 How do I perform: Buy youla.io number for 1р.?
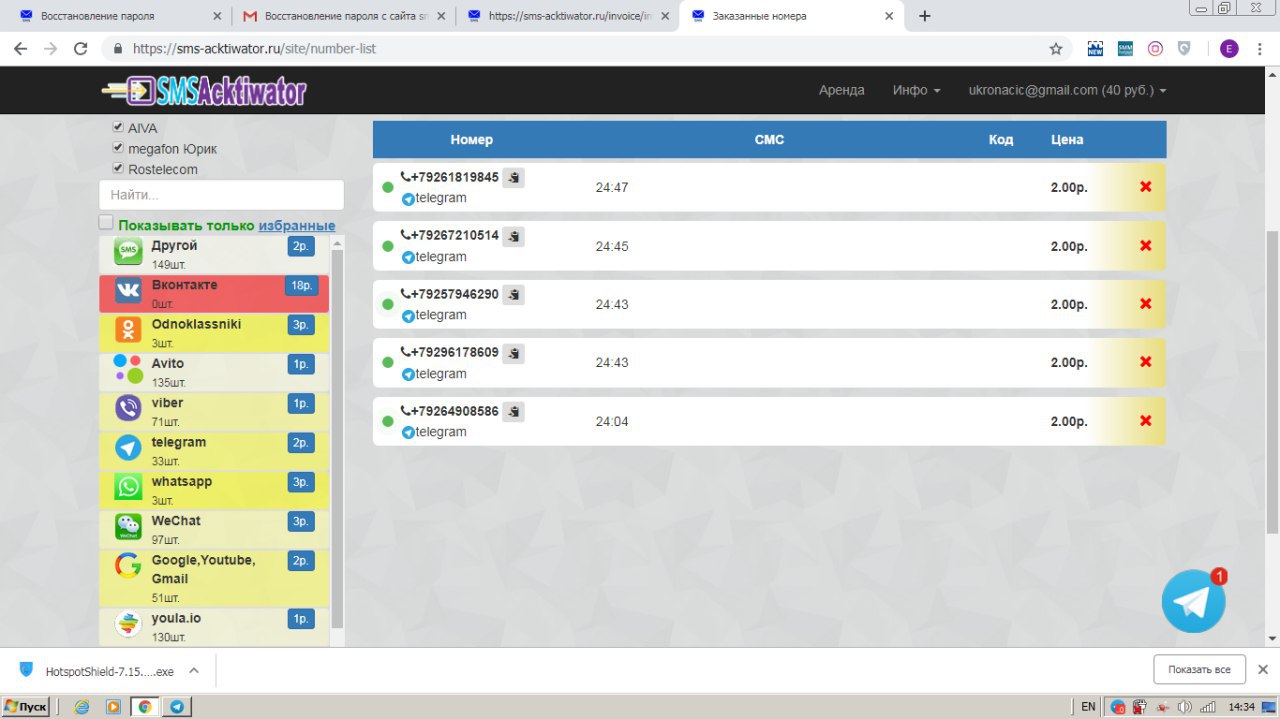[x=301, y=619]
